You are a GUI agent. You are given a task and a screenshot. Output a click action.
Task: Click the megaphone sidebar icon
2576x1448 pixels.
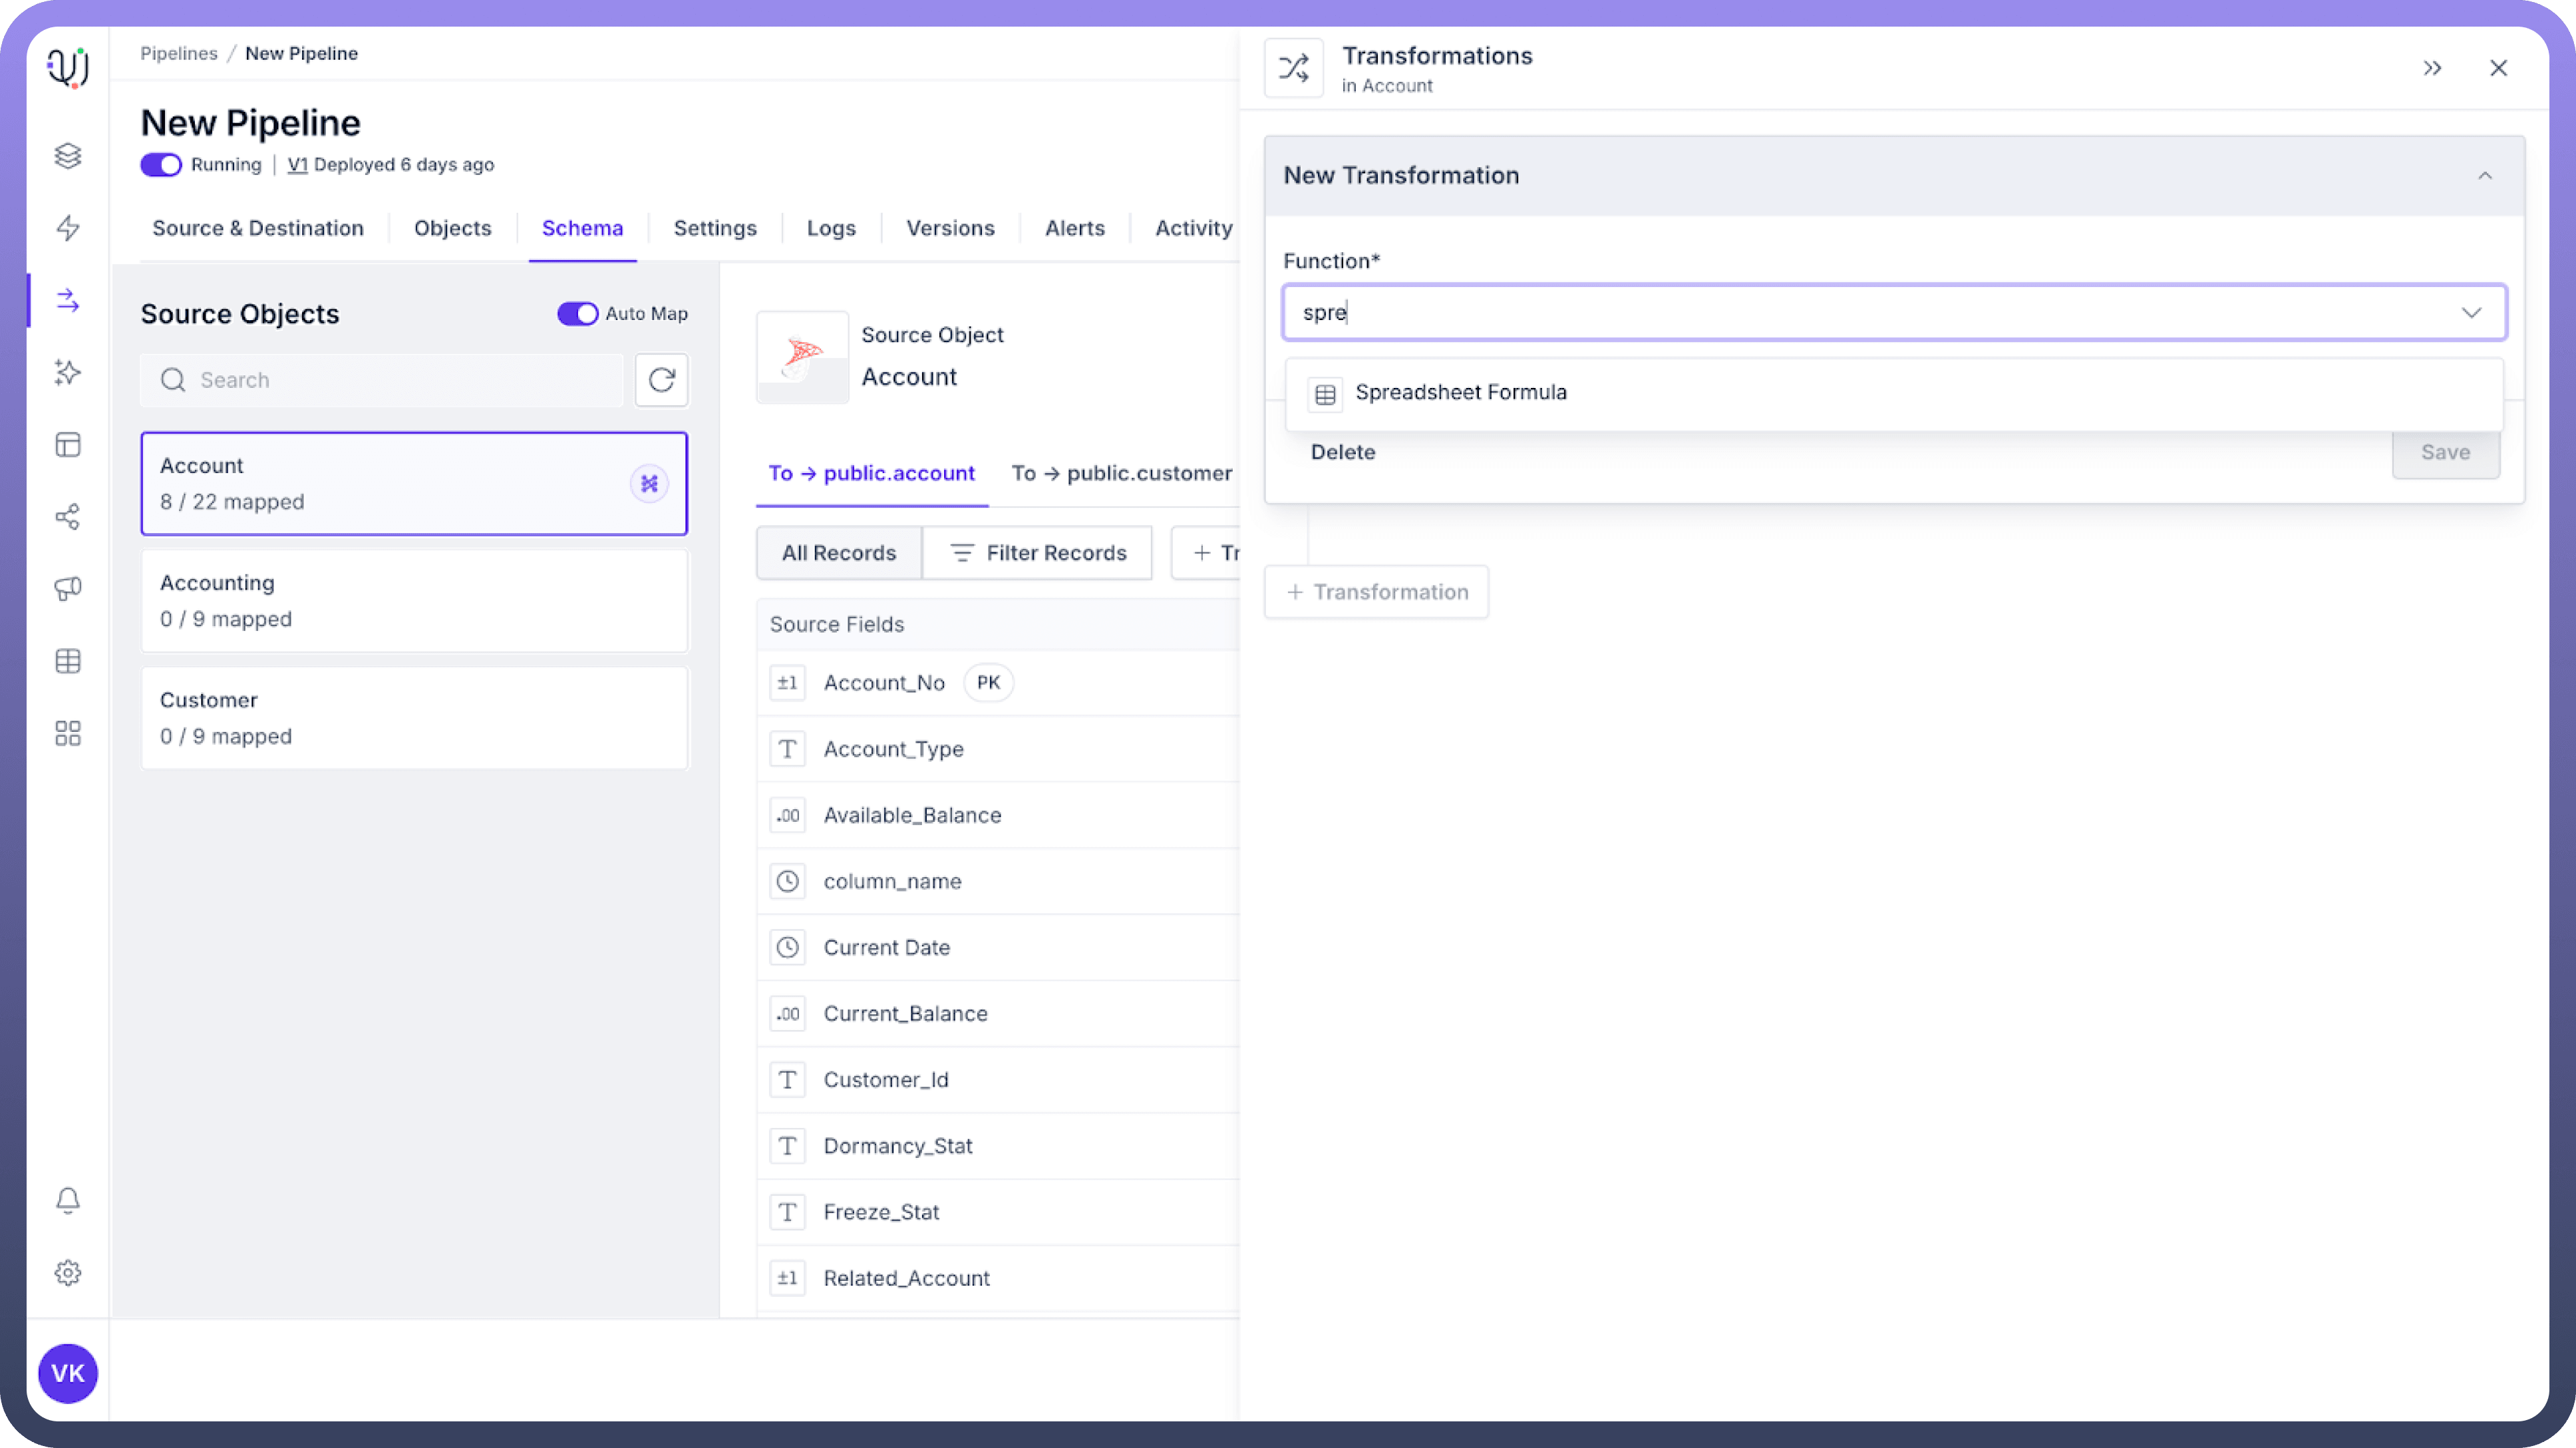pyautogui.click(x=67, y=589)
